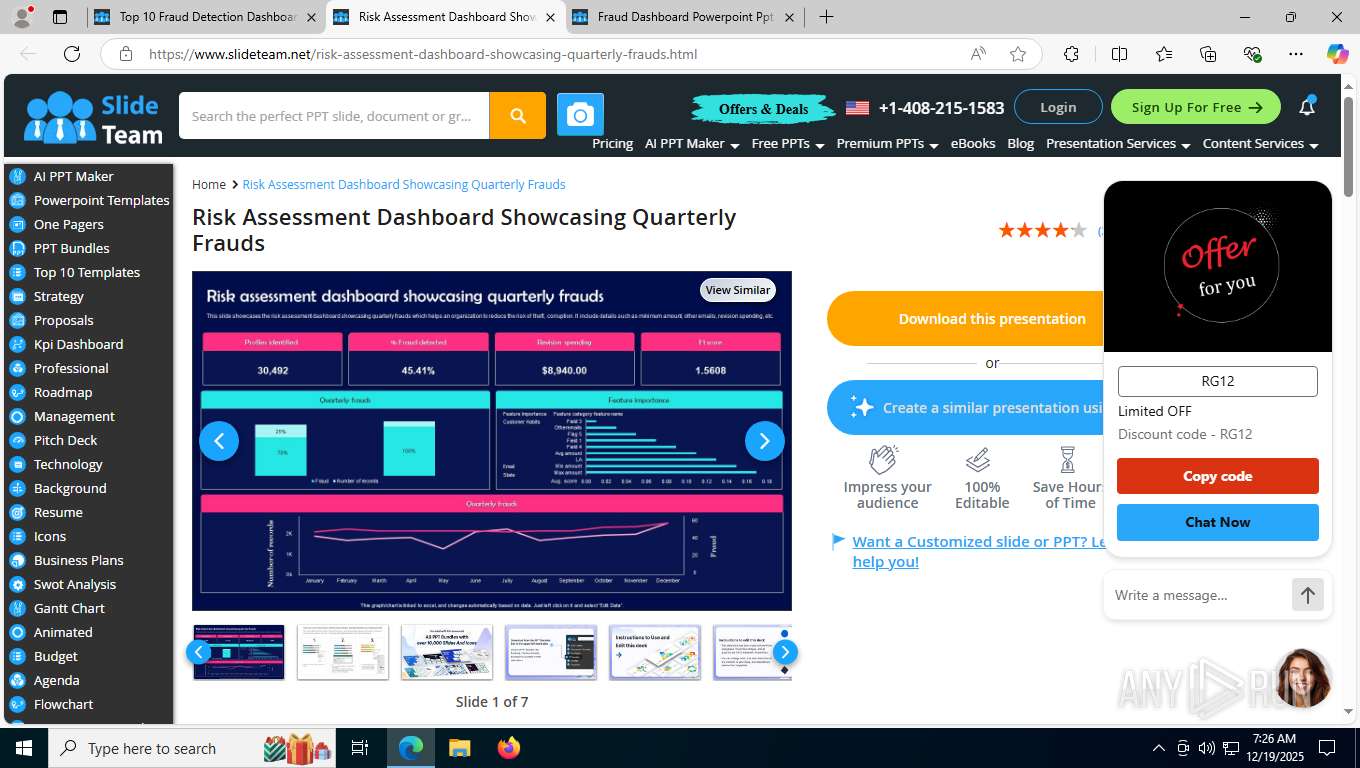
Task: Expand Free PPTs dropdown menu
Action: coord(788,144)
